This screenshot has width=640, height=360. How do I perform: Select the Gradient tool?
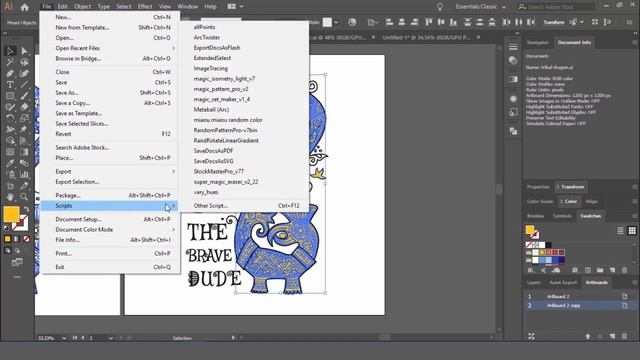[24, 152]
